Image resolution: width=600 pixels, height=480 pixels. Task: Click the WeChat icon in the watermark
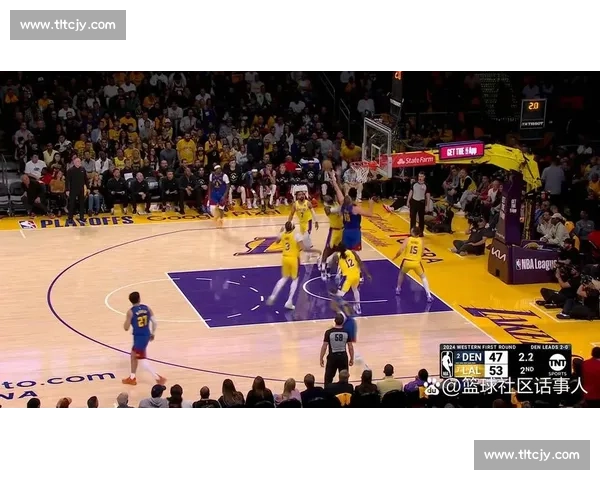(x=432, y=386)
